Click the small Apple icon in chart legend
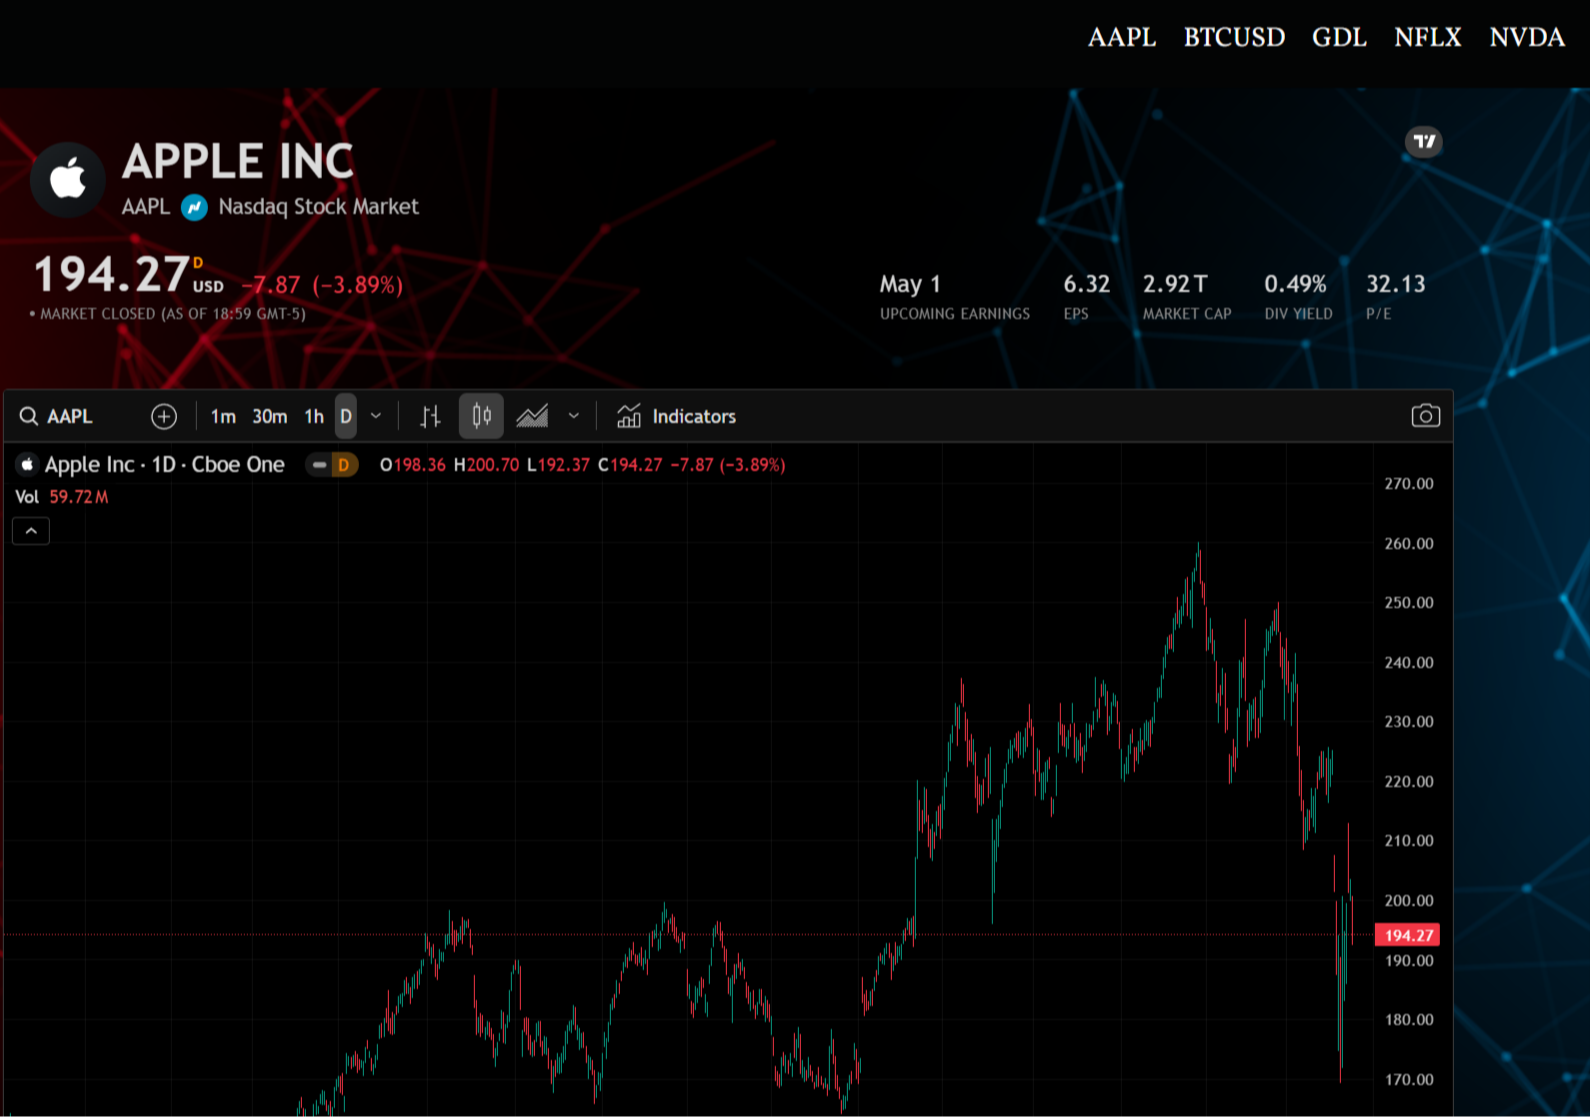The width and height of the screenshot is (1590, 1117). [x=27, y=464]
